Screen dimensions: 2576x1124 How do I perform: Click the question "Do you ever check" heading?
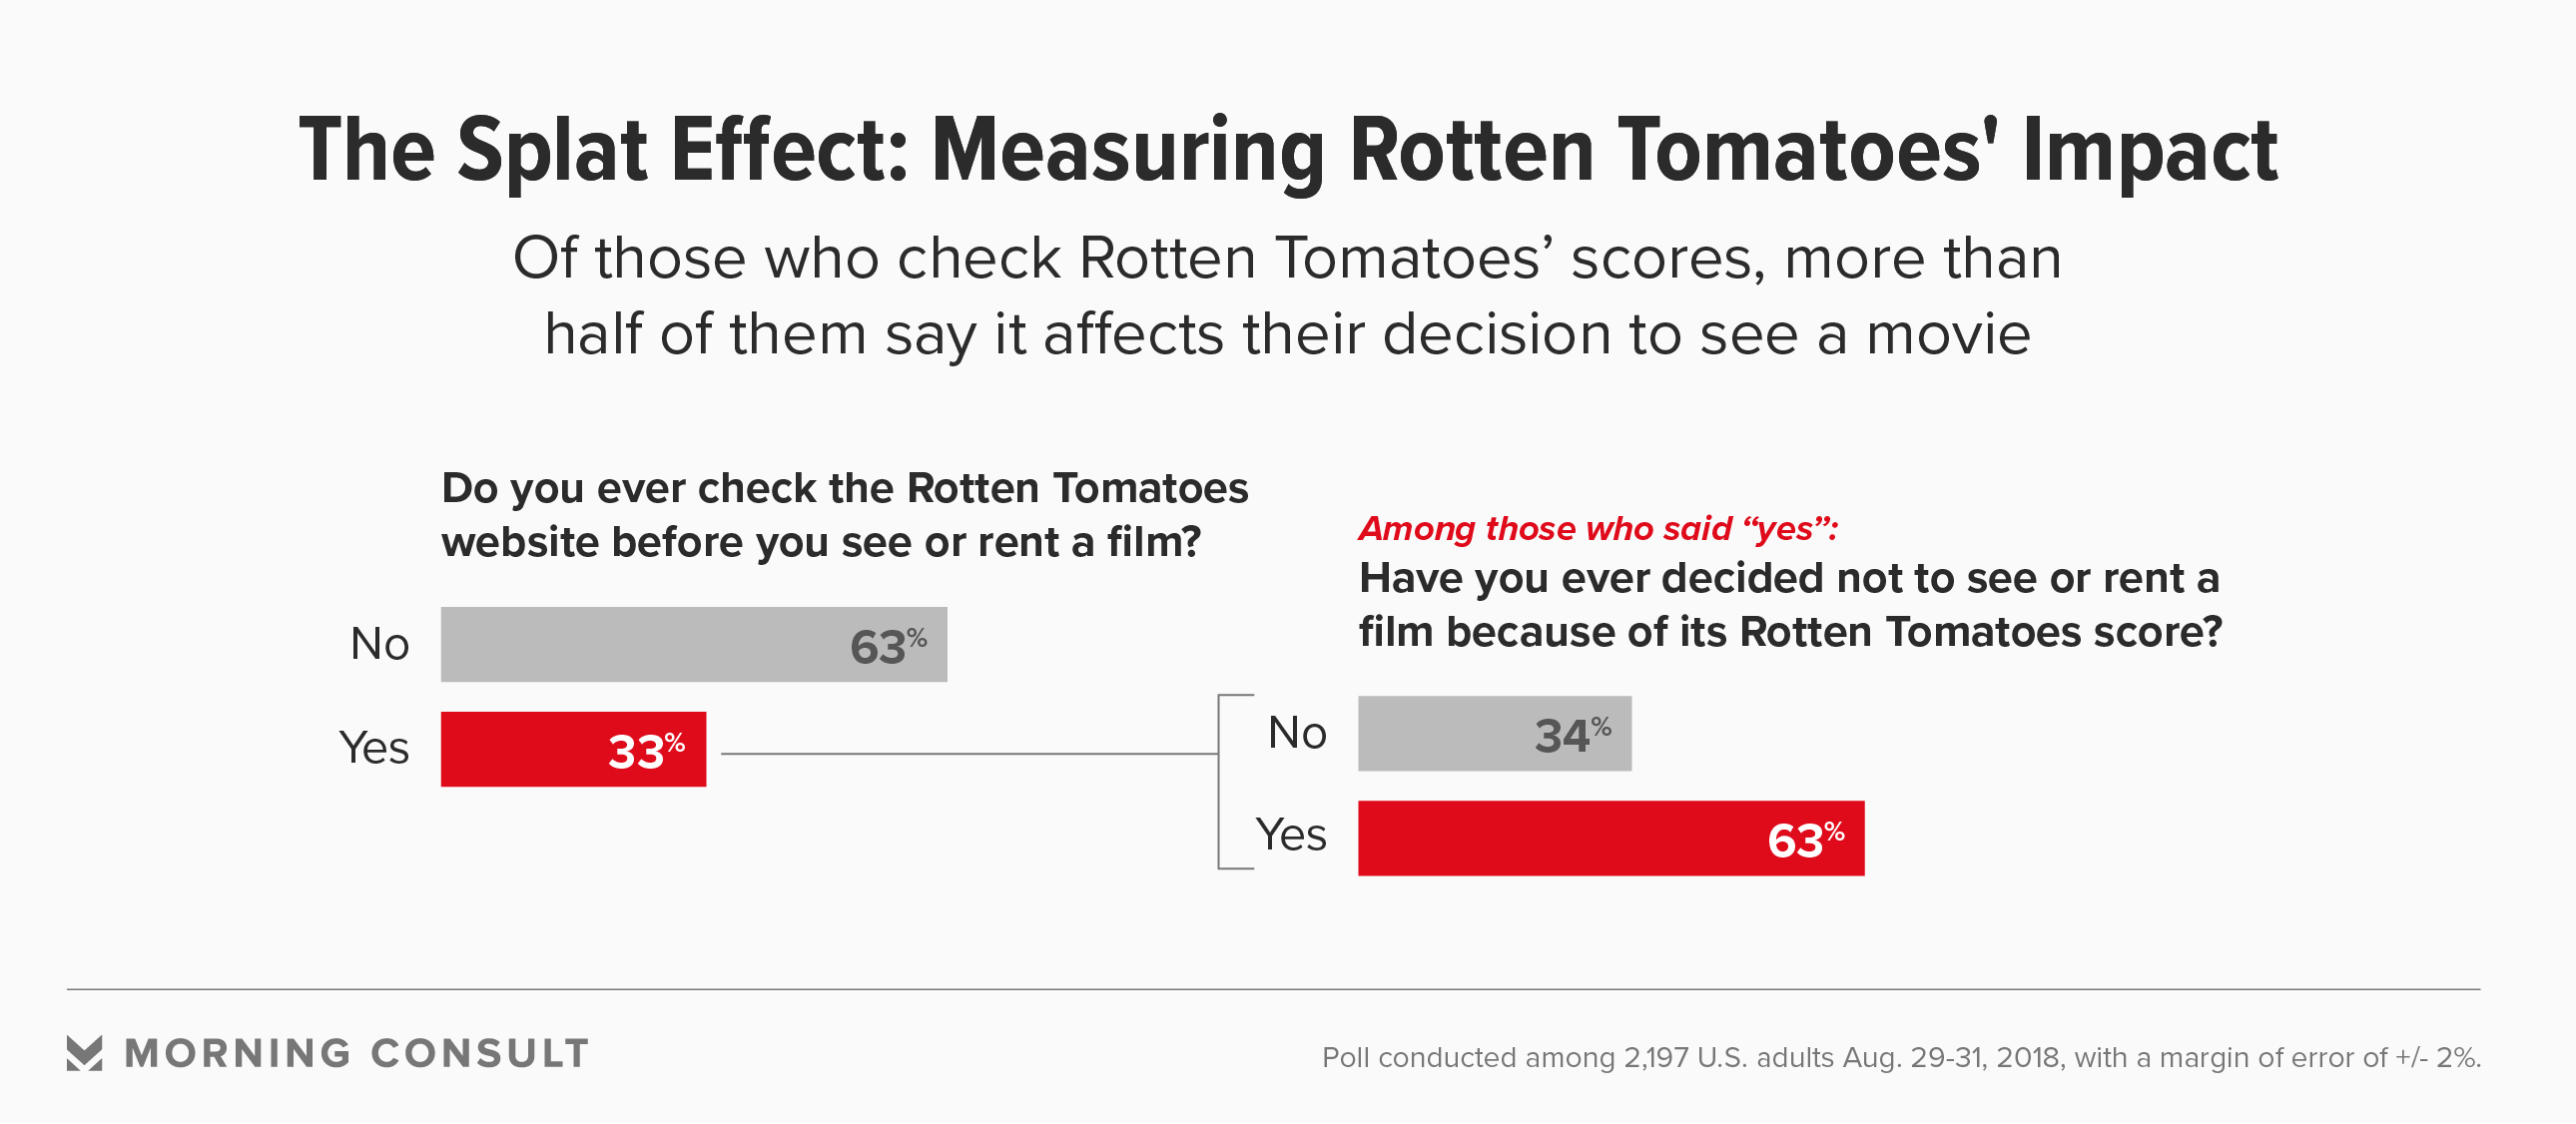pyautogui.click(x=844, y=515)
